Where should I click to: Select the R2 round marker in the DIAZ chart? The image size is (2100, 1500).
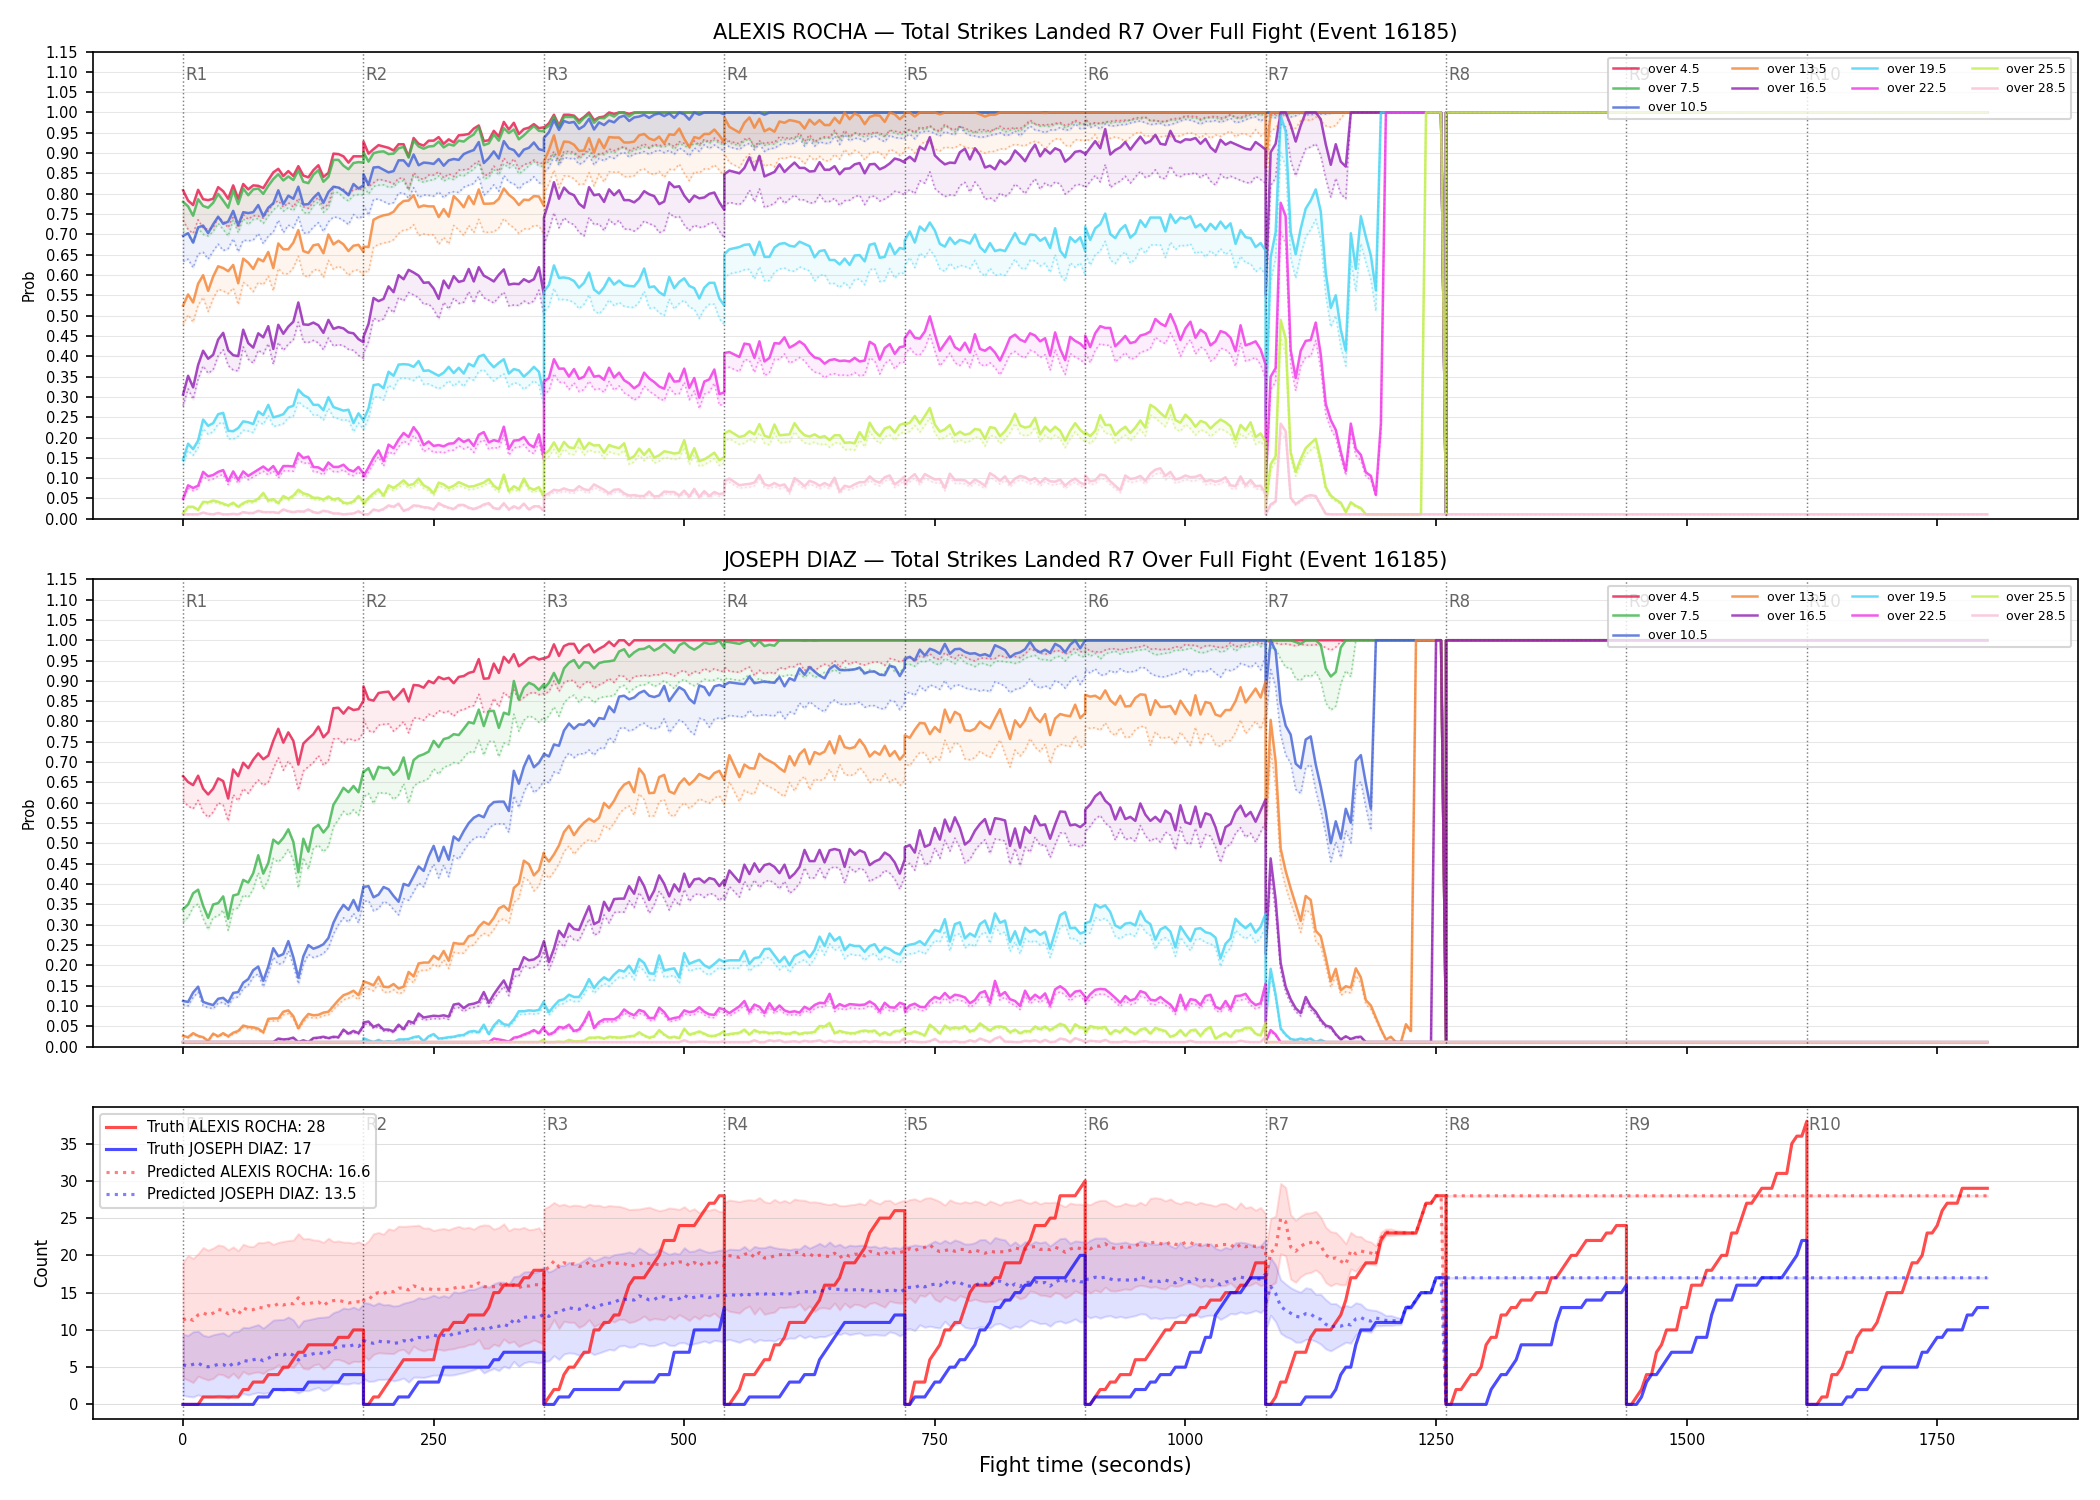376,601
